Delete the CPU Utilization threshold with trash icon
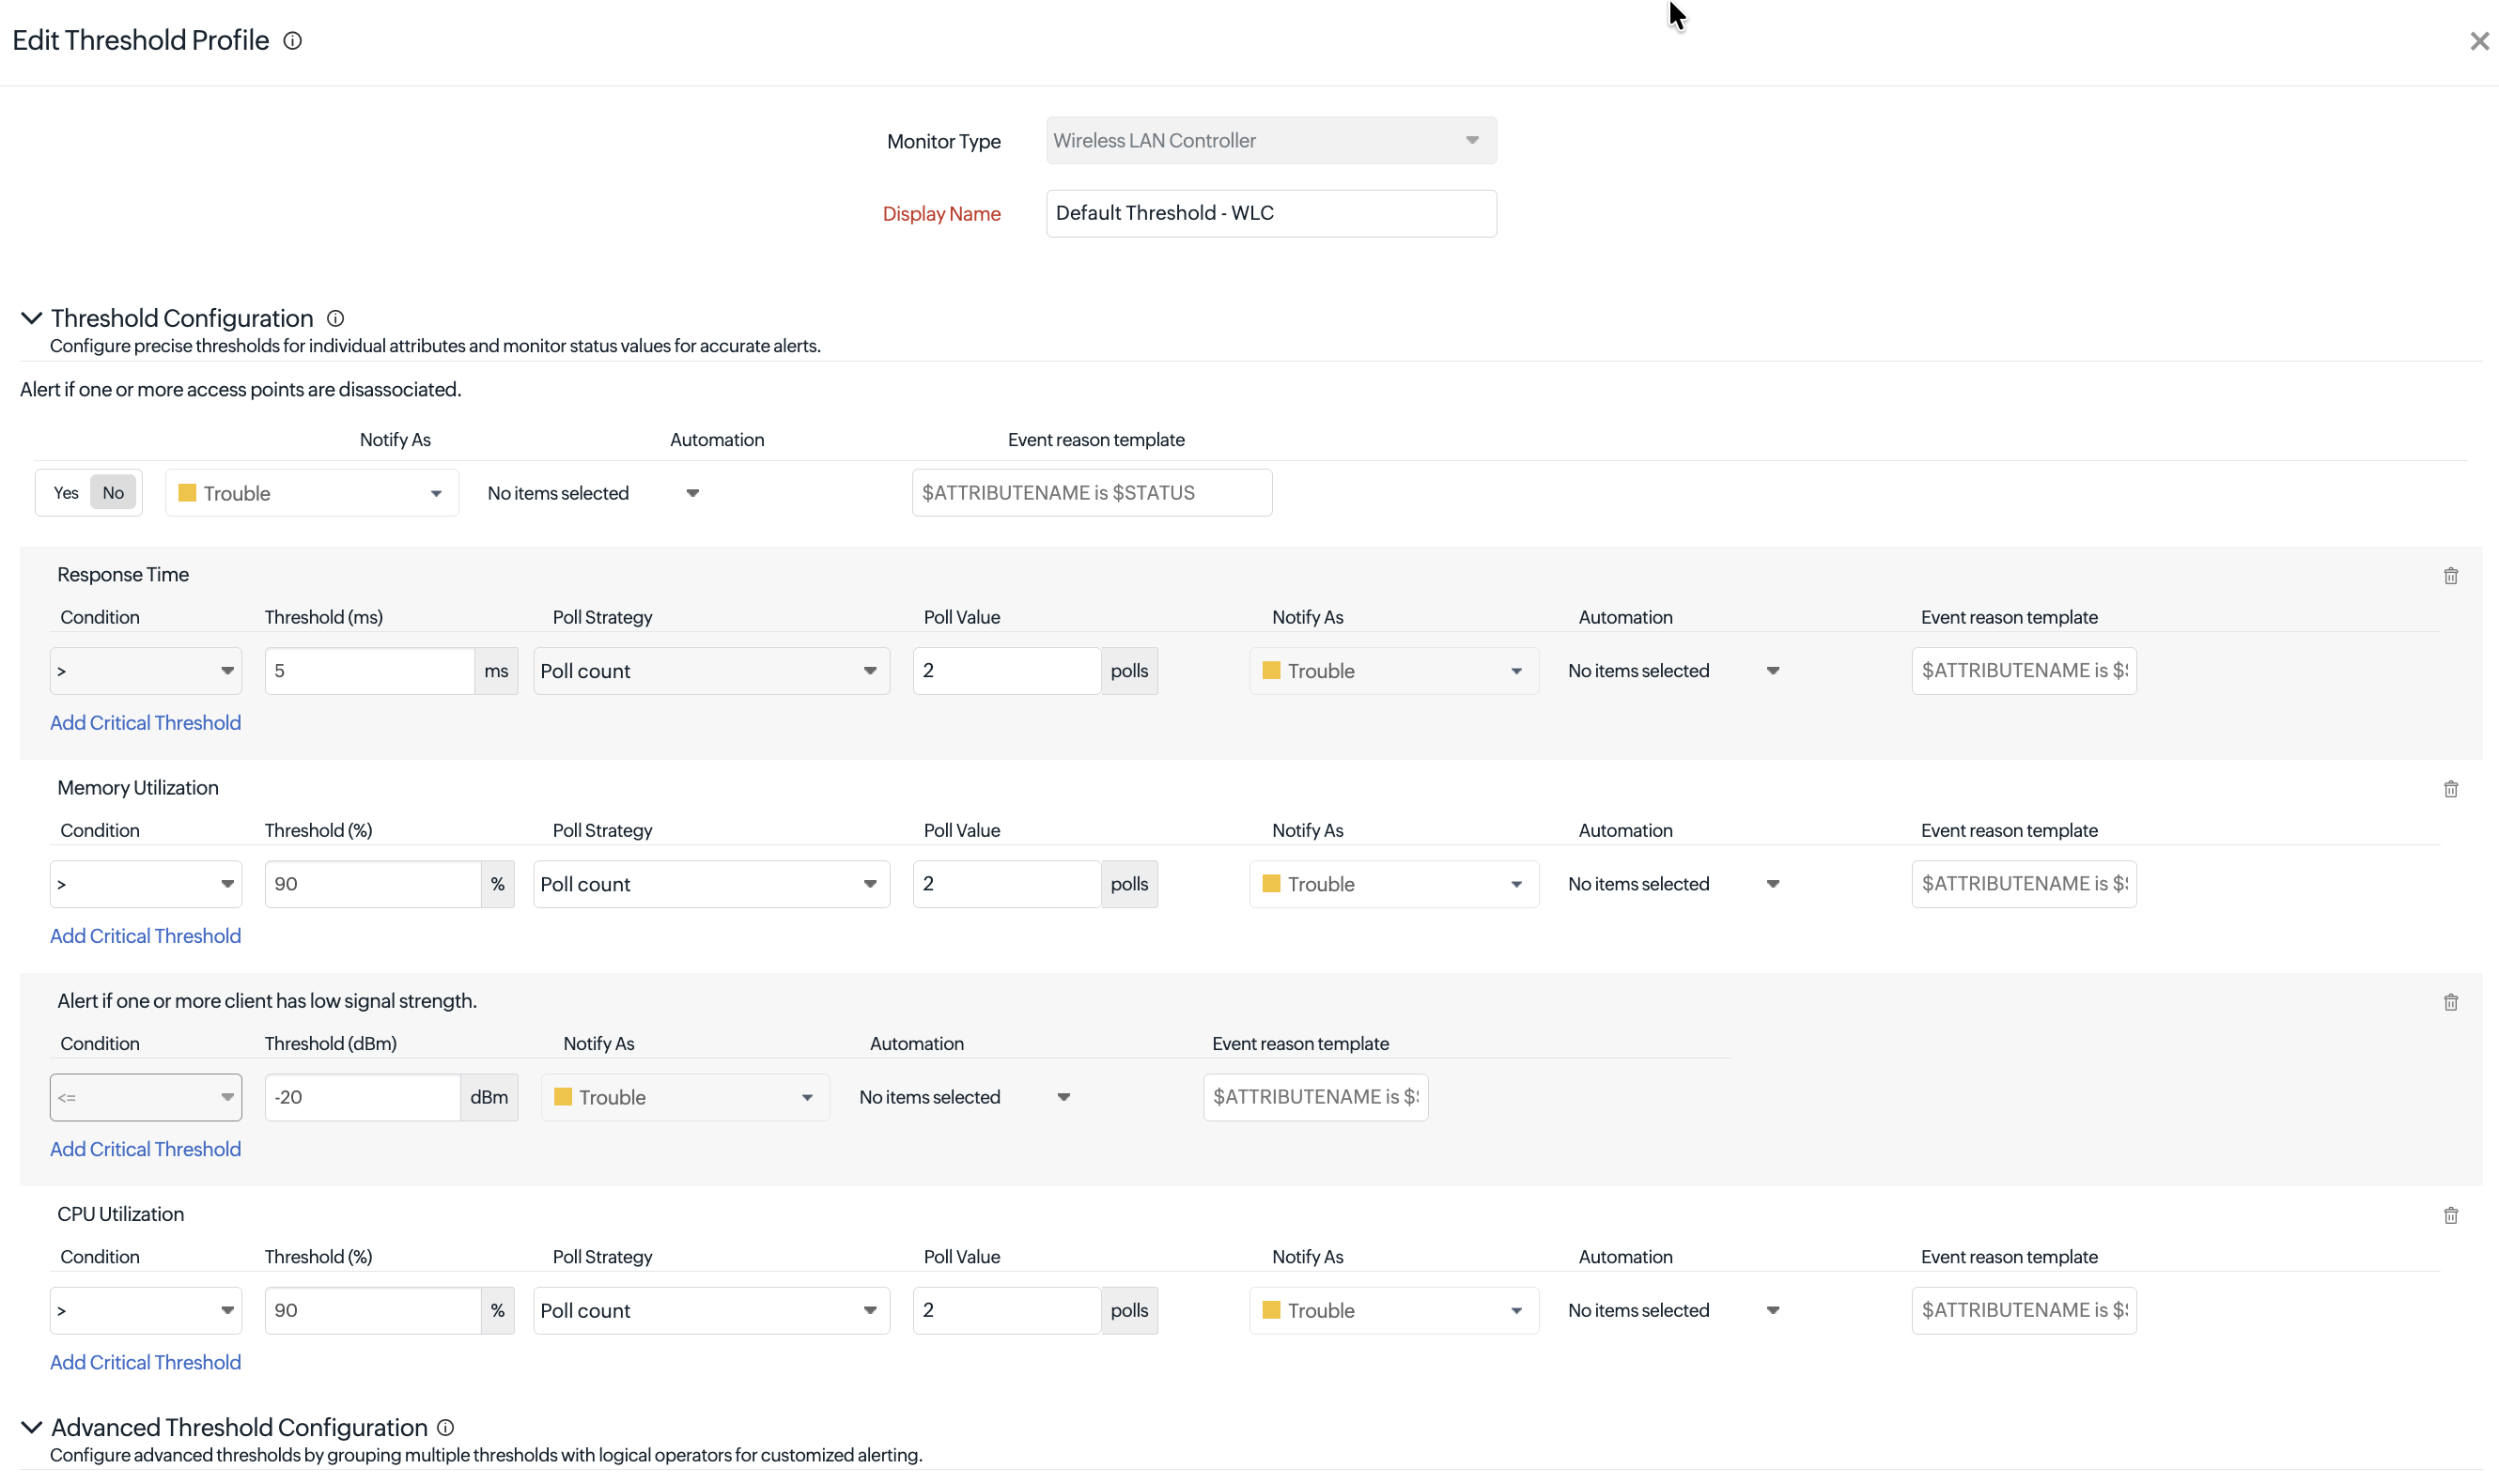Viewport: 2499px width, 1484px height. click(2450, 1215)
